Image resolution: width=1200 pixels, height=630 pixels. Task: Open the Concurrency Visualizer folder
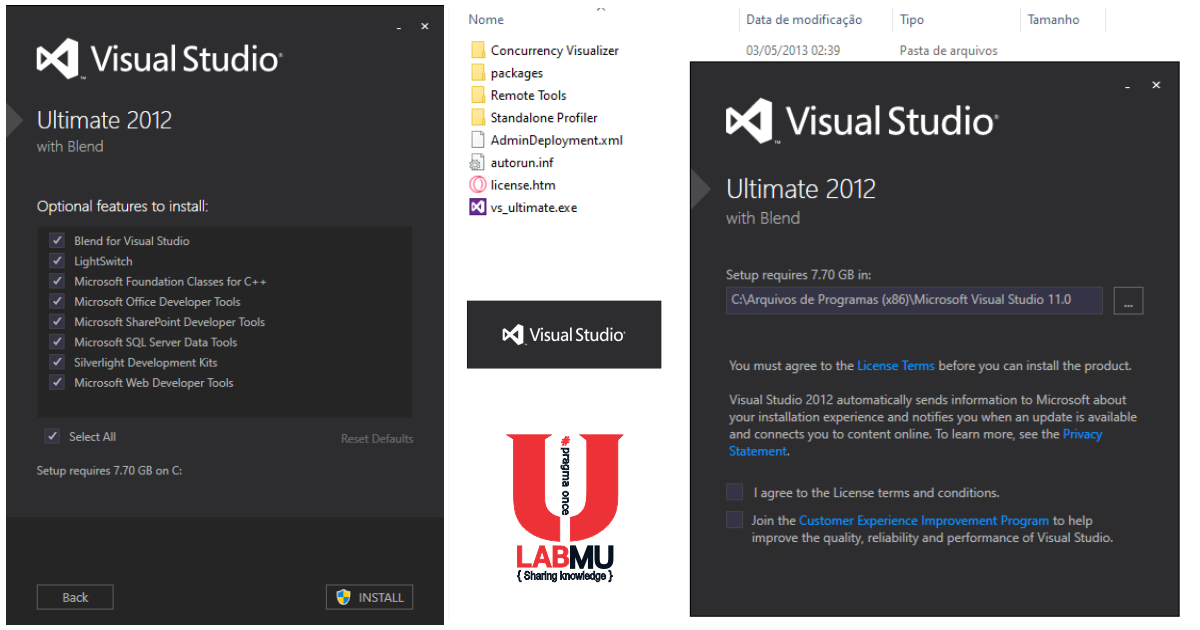point(553,49)
